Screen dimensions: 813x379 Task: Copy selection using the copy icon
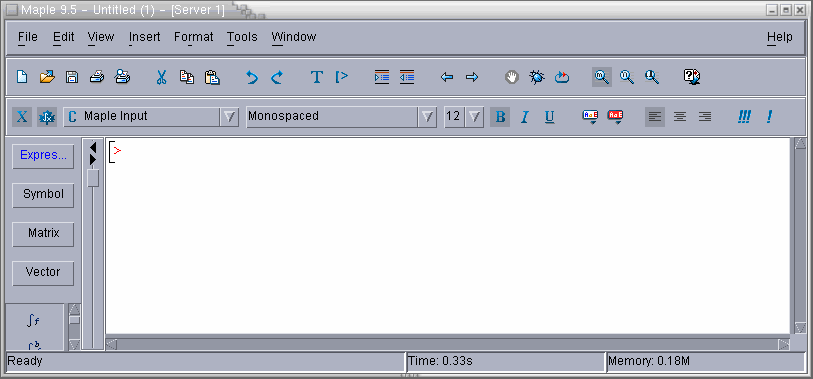[x=187, y=77]
